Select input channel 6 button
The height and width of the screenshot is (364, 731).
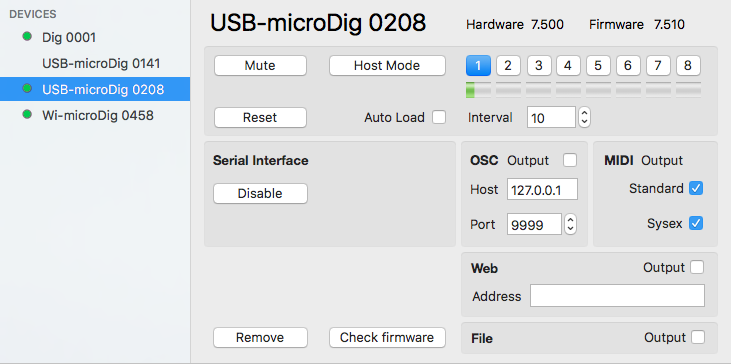pos(628,66)
